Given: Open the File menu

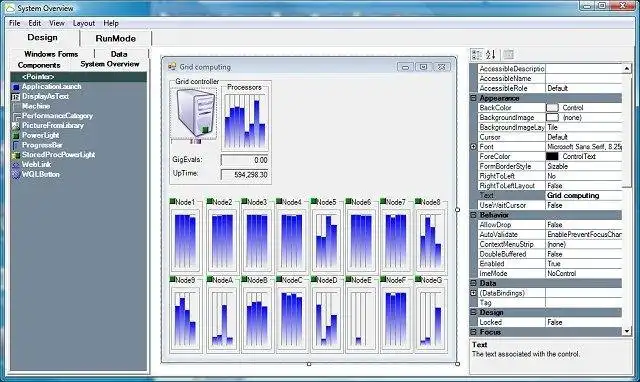Looking at the screenshot, I should tap(15, 23).
